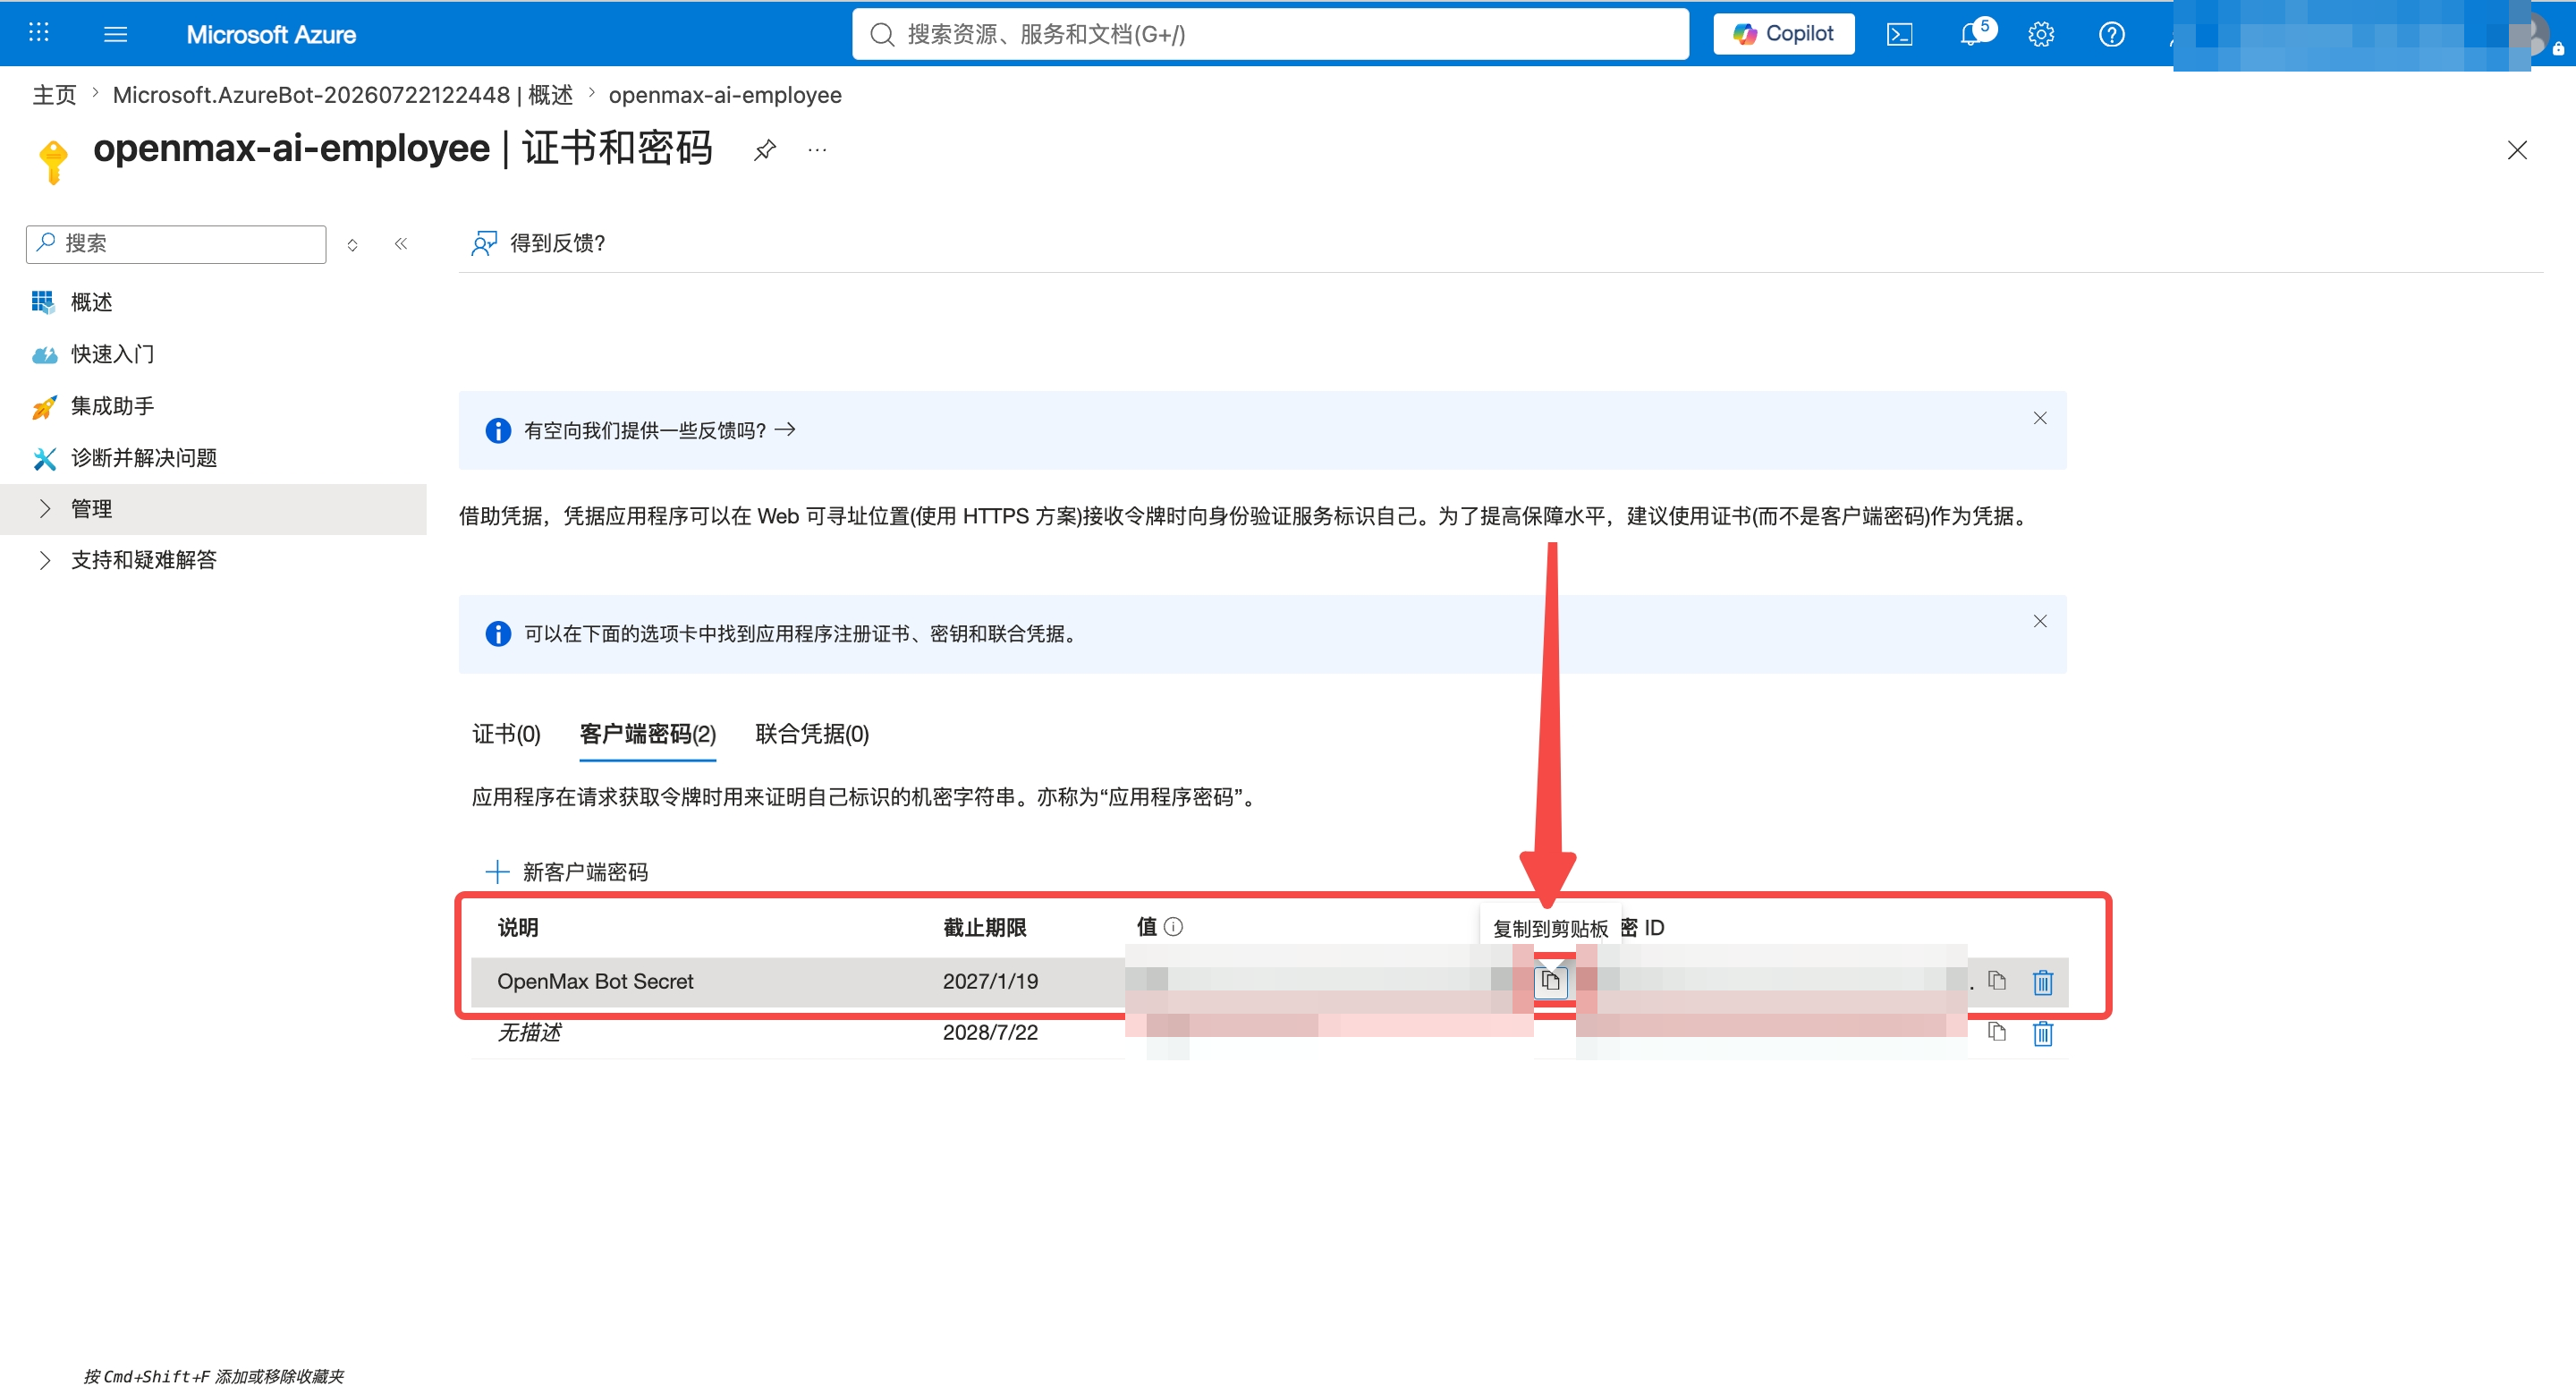2576x1394 pixels.
Task: Select the 无描述 description cell
Action: click(529, 1032)
